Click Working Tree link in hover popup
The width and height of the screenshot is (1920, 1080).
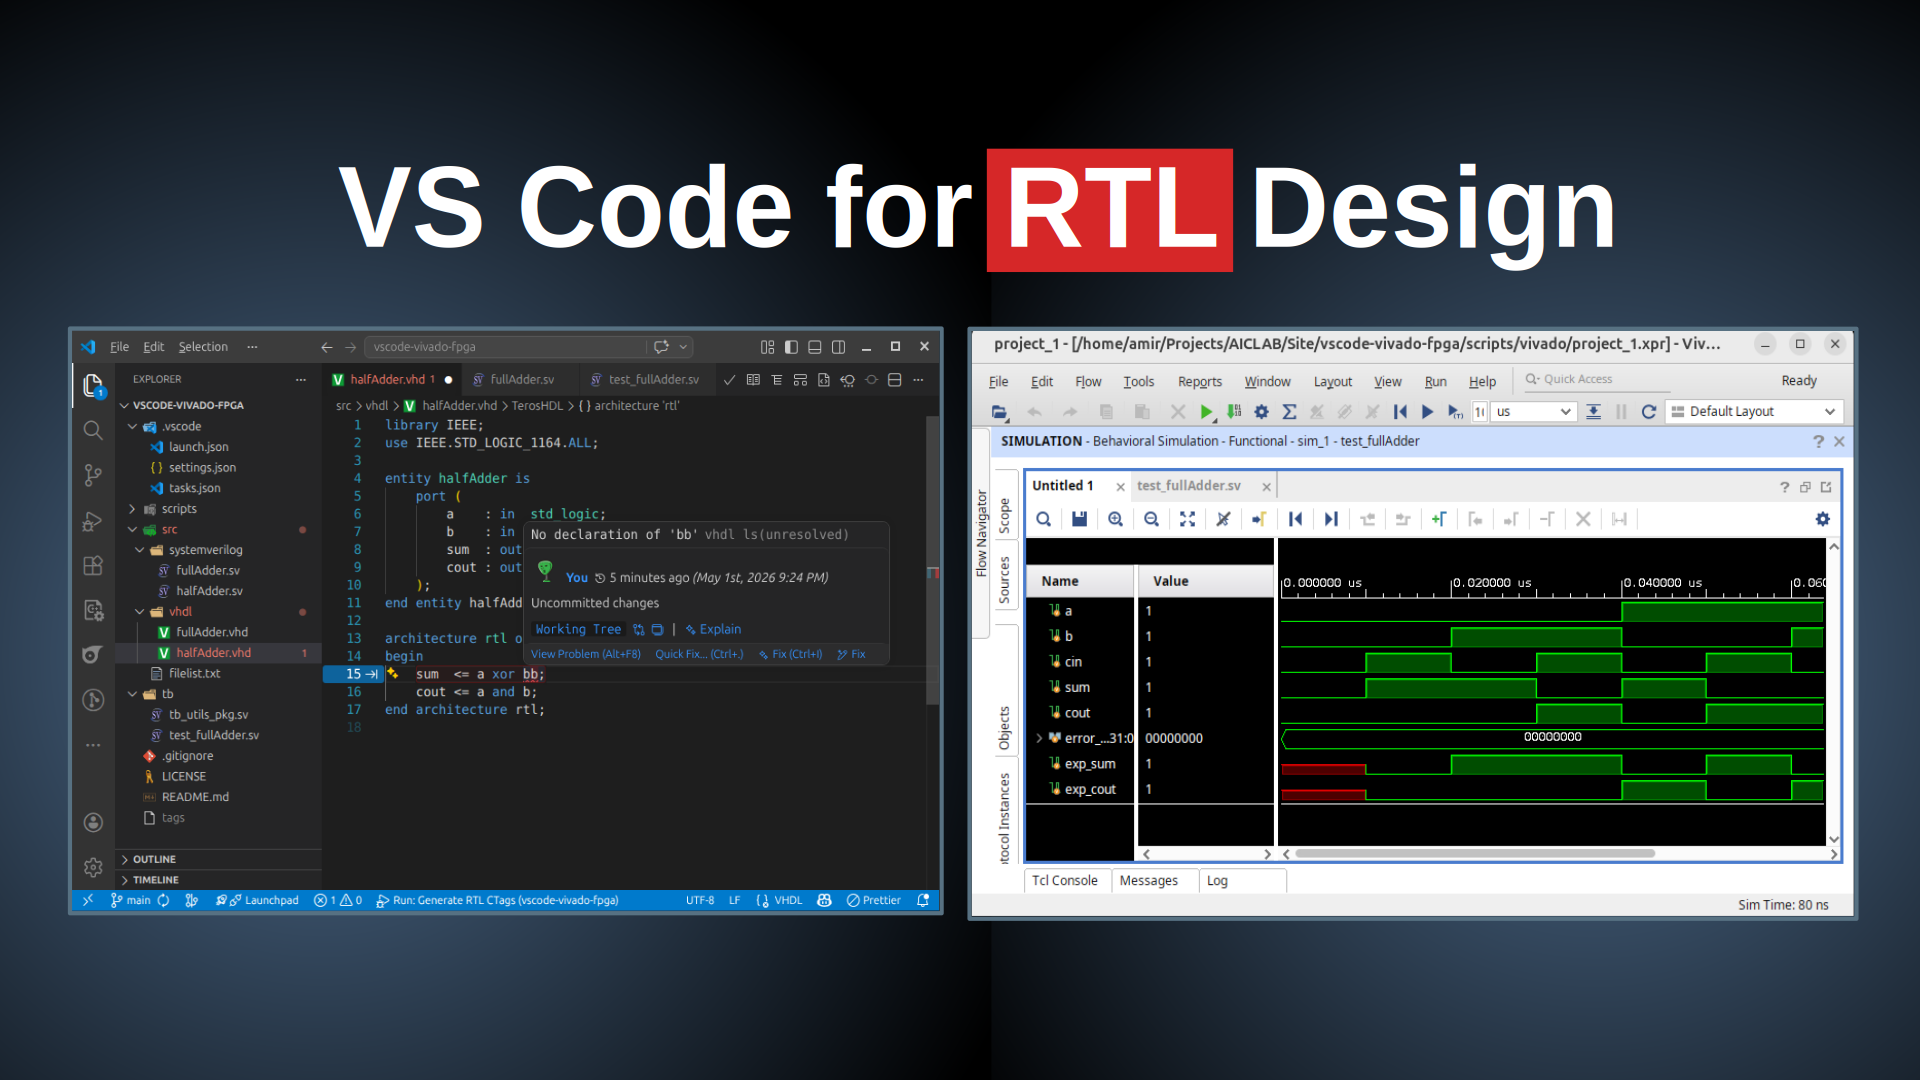coord(578,629)
